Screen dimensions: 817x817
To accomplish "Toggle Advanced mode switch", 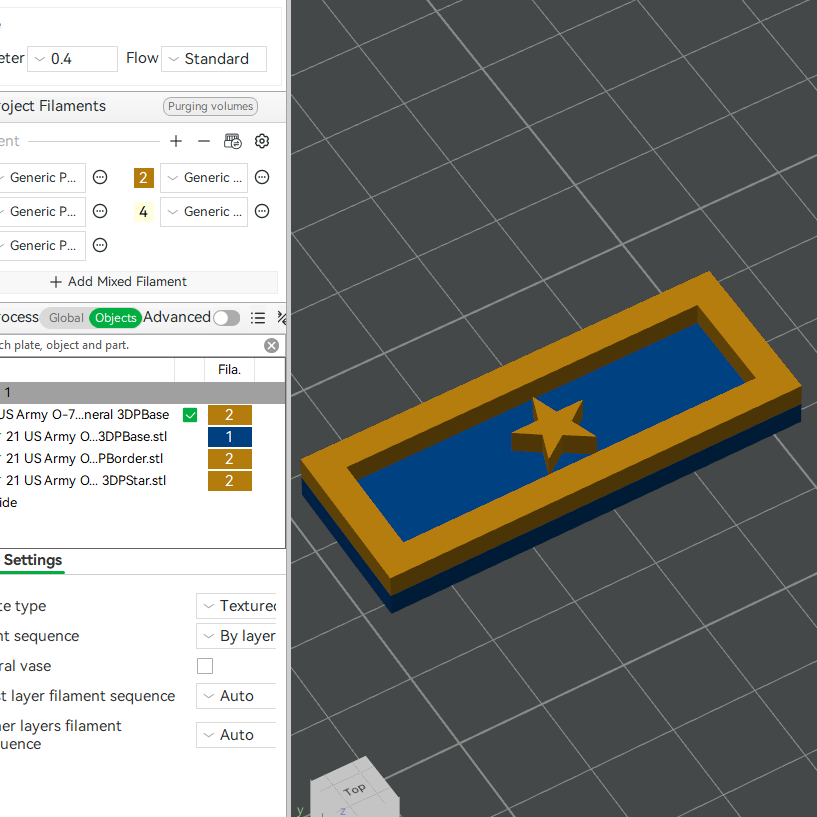I will [227, 318].
